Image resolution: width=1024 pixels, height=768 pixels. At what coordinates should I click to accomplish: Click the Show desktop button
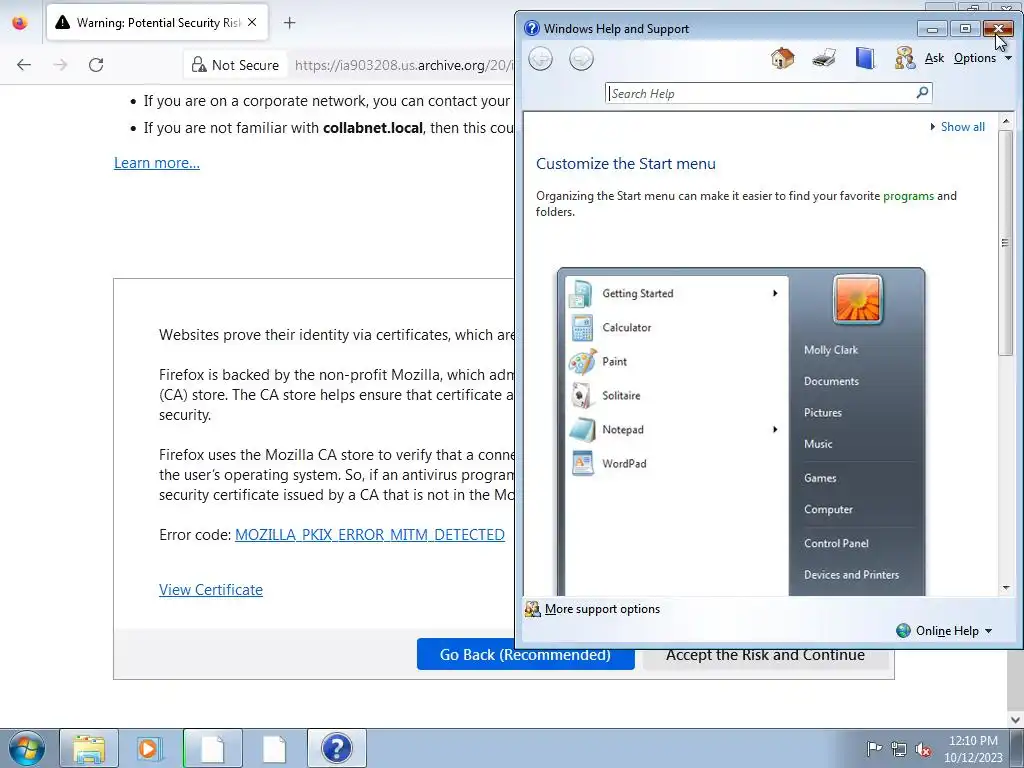[1017, 748]
